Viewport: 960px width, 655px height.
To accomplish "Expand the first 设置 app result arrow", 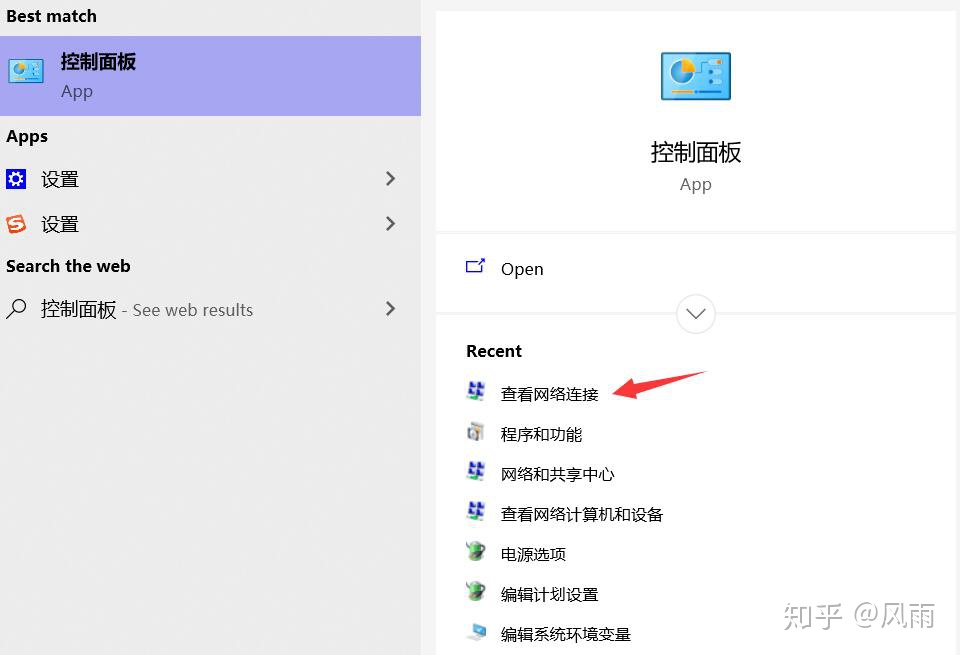I will (391, 179).
